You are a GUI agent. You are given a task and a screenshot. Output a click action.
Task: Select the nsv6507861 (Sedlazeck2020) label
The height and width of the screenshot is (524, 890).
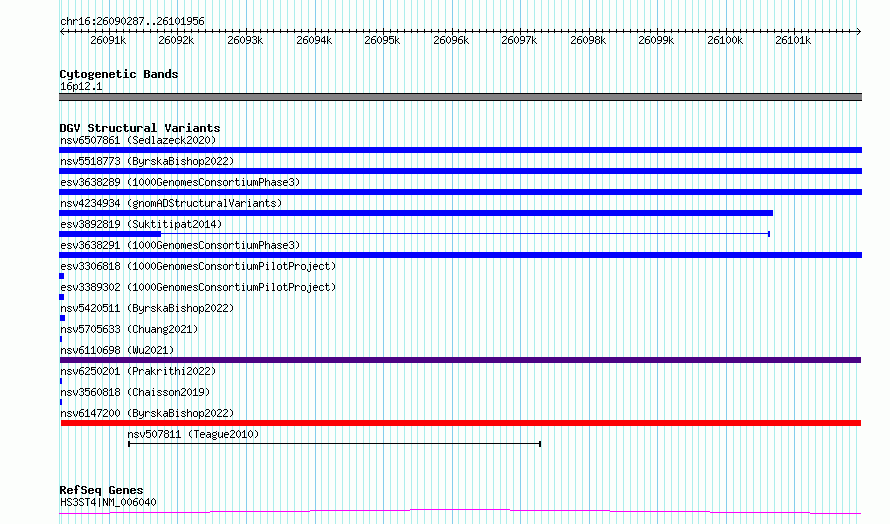point(138,140)
